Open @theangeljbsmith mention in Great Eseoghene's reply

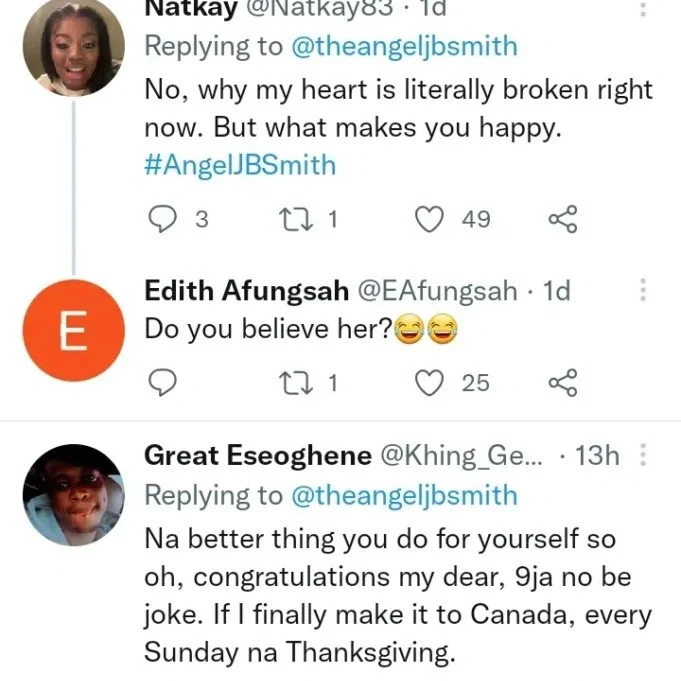404,495
